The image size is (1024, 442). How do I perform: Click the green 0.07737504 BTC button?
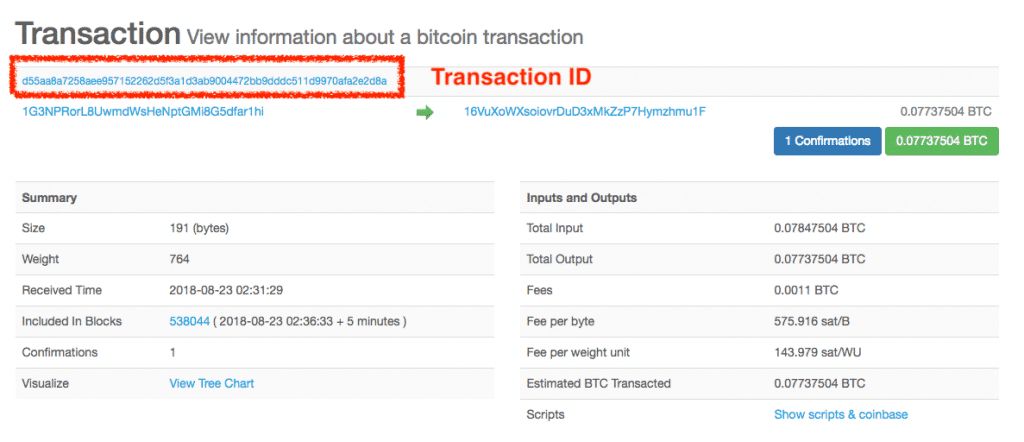[941, 141]
